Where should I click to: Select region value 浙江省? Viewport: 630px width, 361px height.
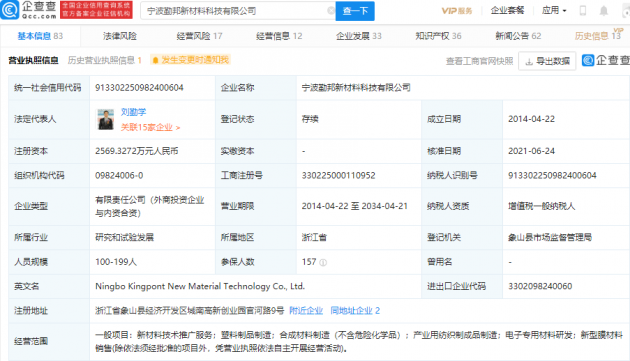click(x=314, y=237)
